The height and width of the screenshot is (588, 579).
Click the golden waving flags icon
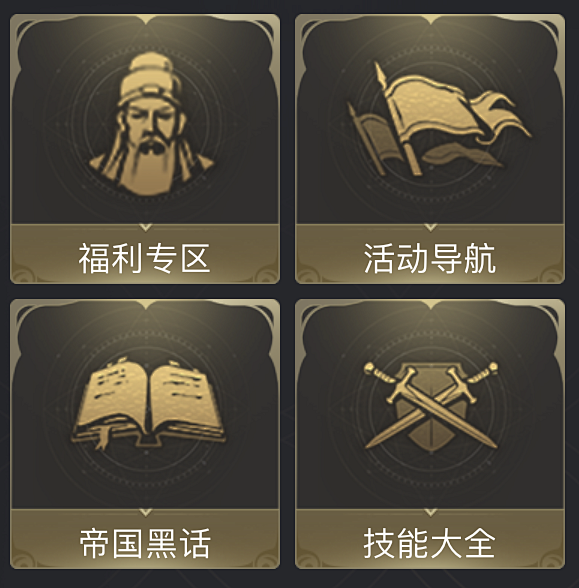(438, 119)
